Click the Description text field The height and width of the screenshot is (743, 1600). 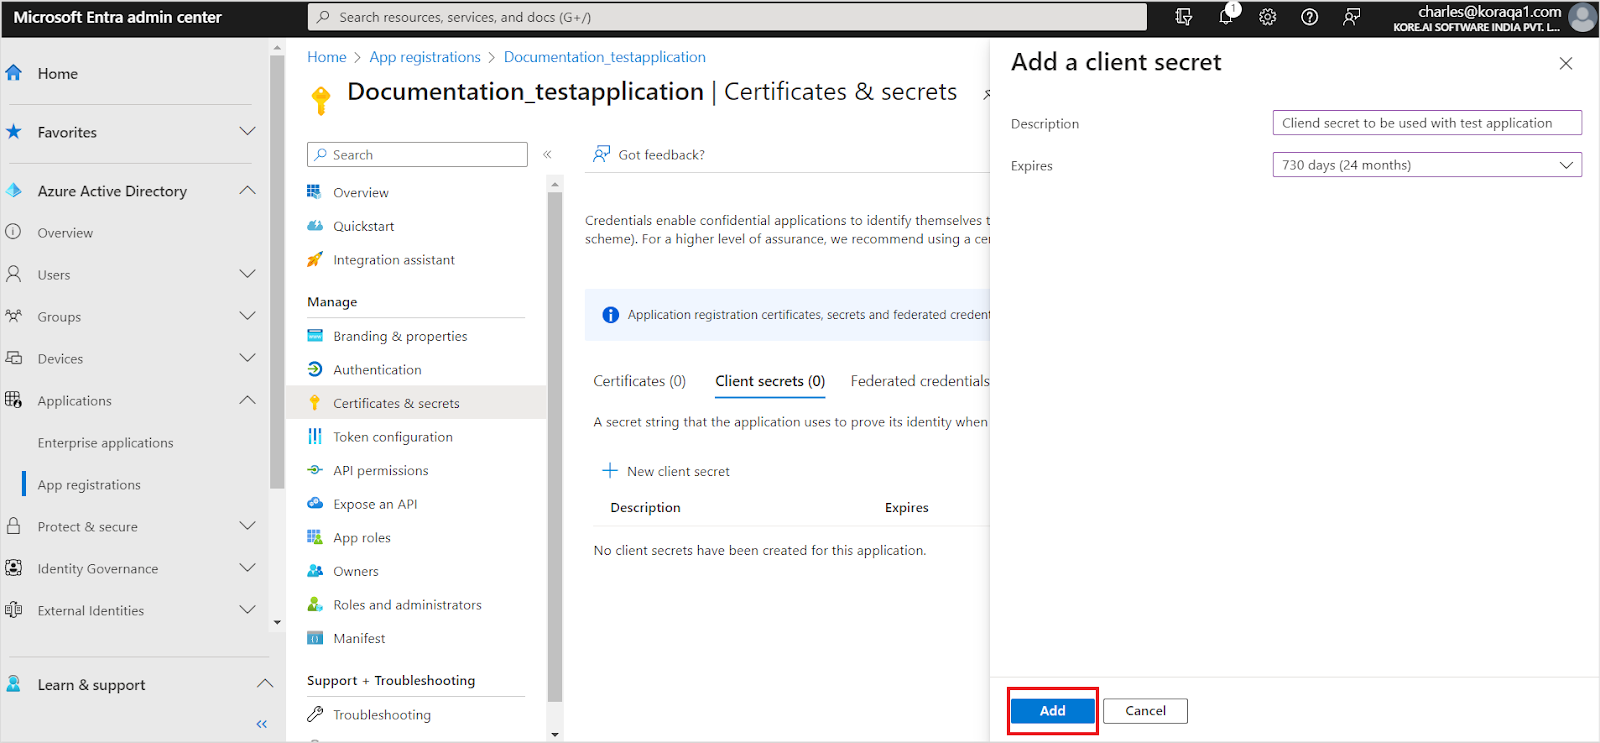point(1426,123)
